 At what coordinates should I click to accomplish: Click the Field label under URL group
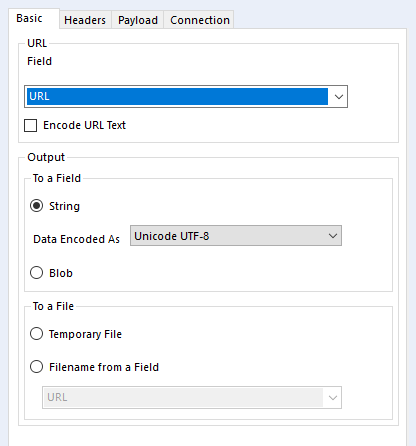click(39, 61)
